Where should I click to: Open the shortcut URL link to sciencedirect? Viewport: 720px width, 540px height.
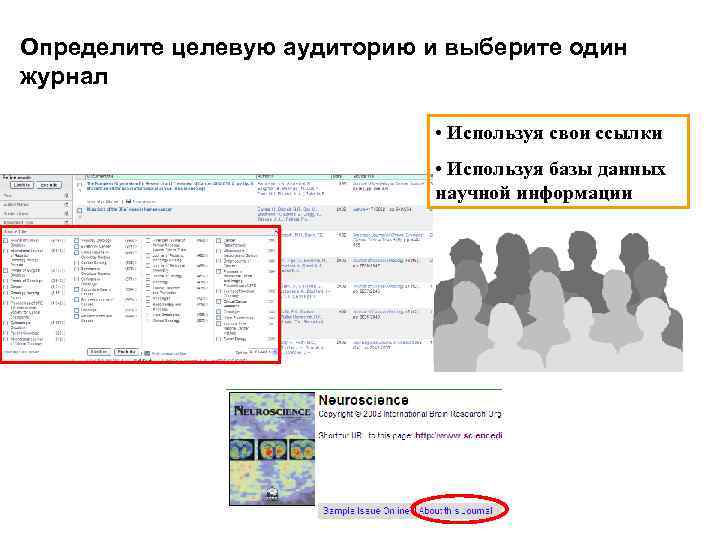(x=458, y=435)
